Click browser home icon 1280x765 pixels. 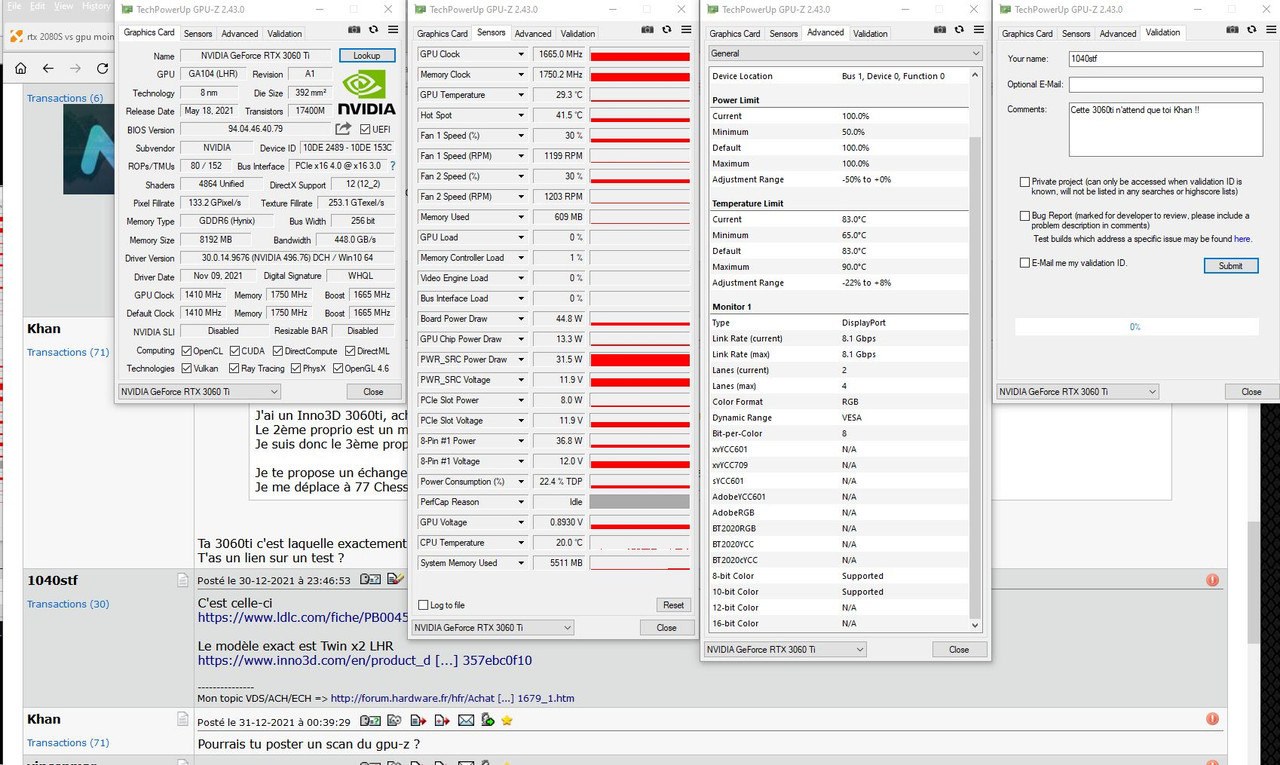pos(21,69)
